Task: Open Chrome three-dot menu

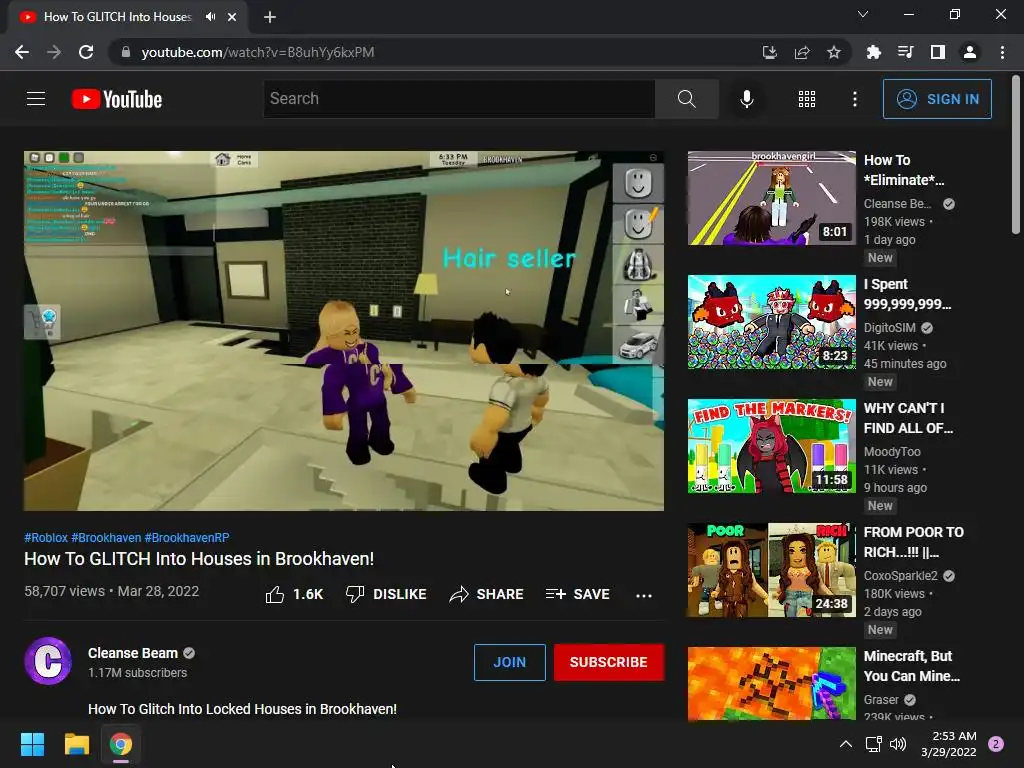Action: click(x=1002, y=52)
